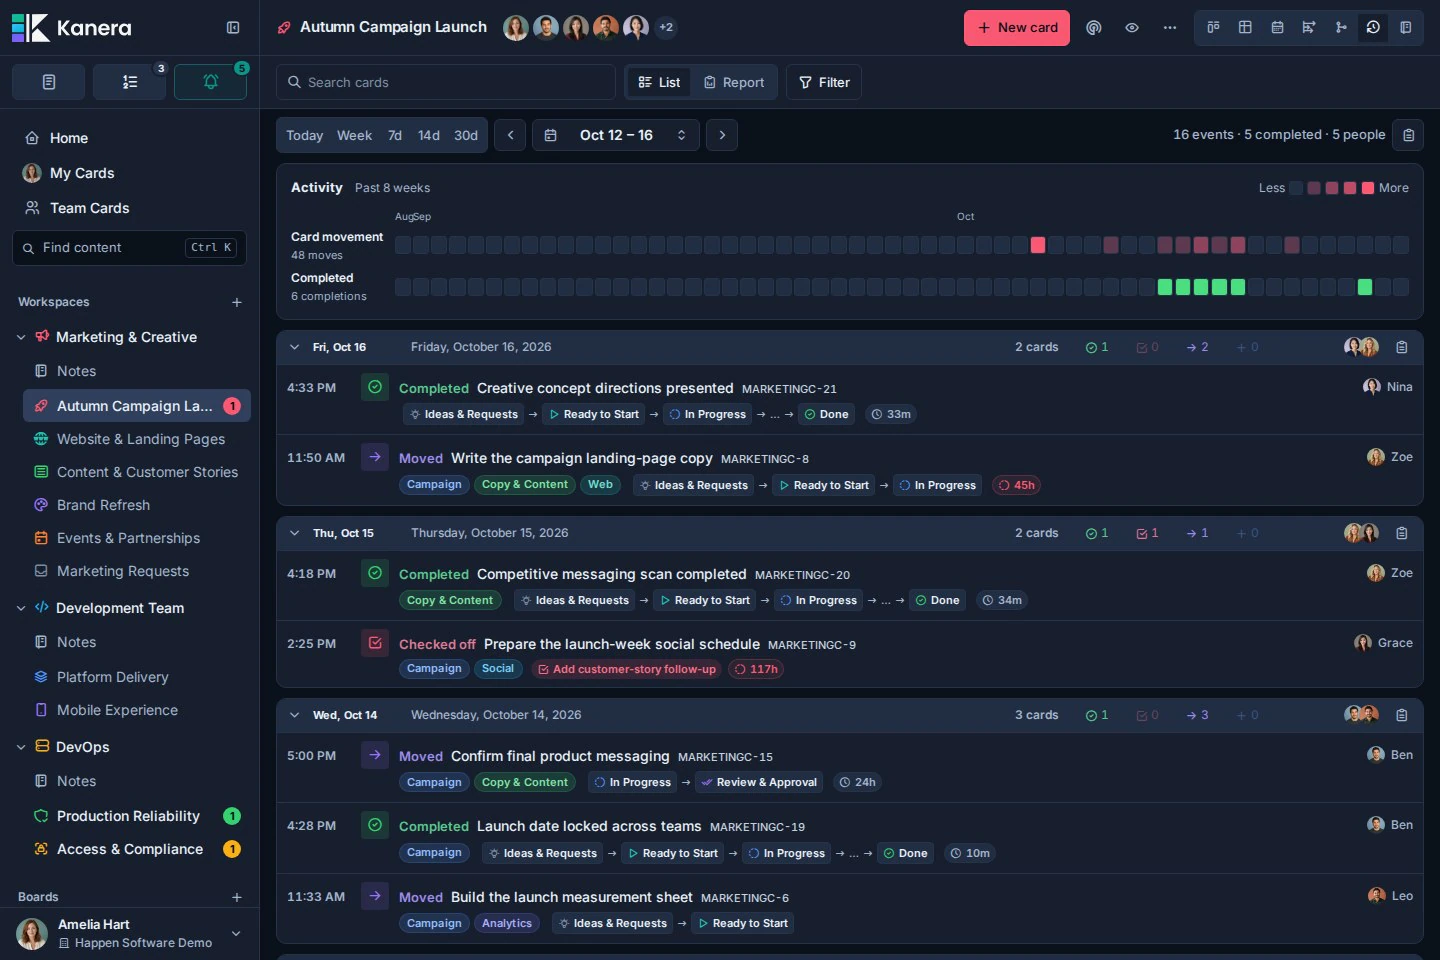Click the Find content search box
Viewport: 1440px width, 960px height.
[x=130, y=248]
